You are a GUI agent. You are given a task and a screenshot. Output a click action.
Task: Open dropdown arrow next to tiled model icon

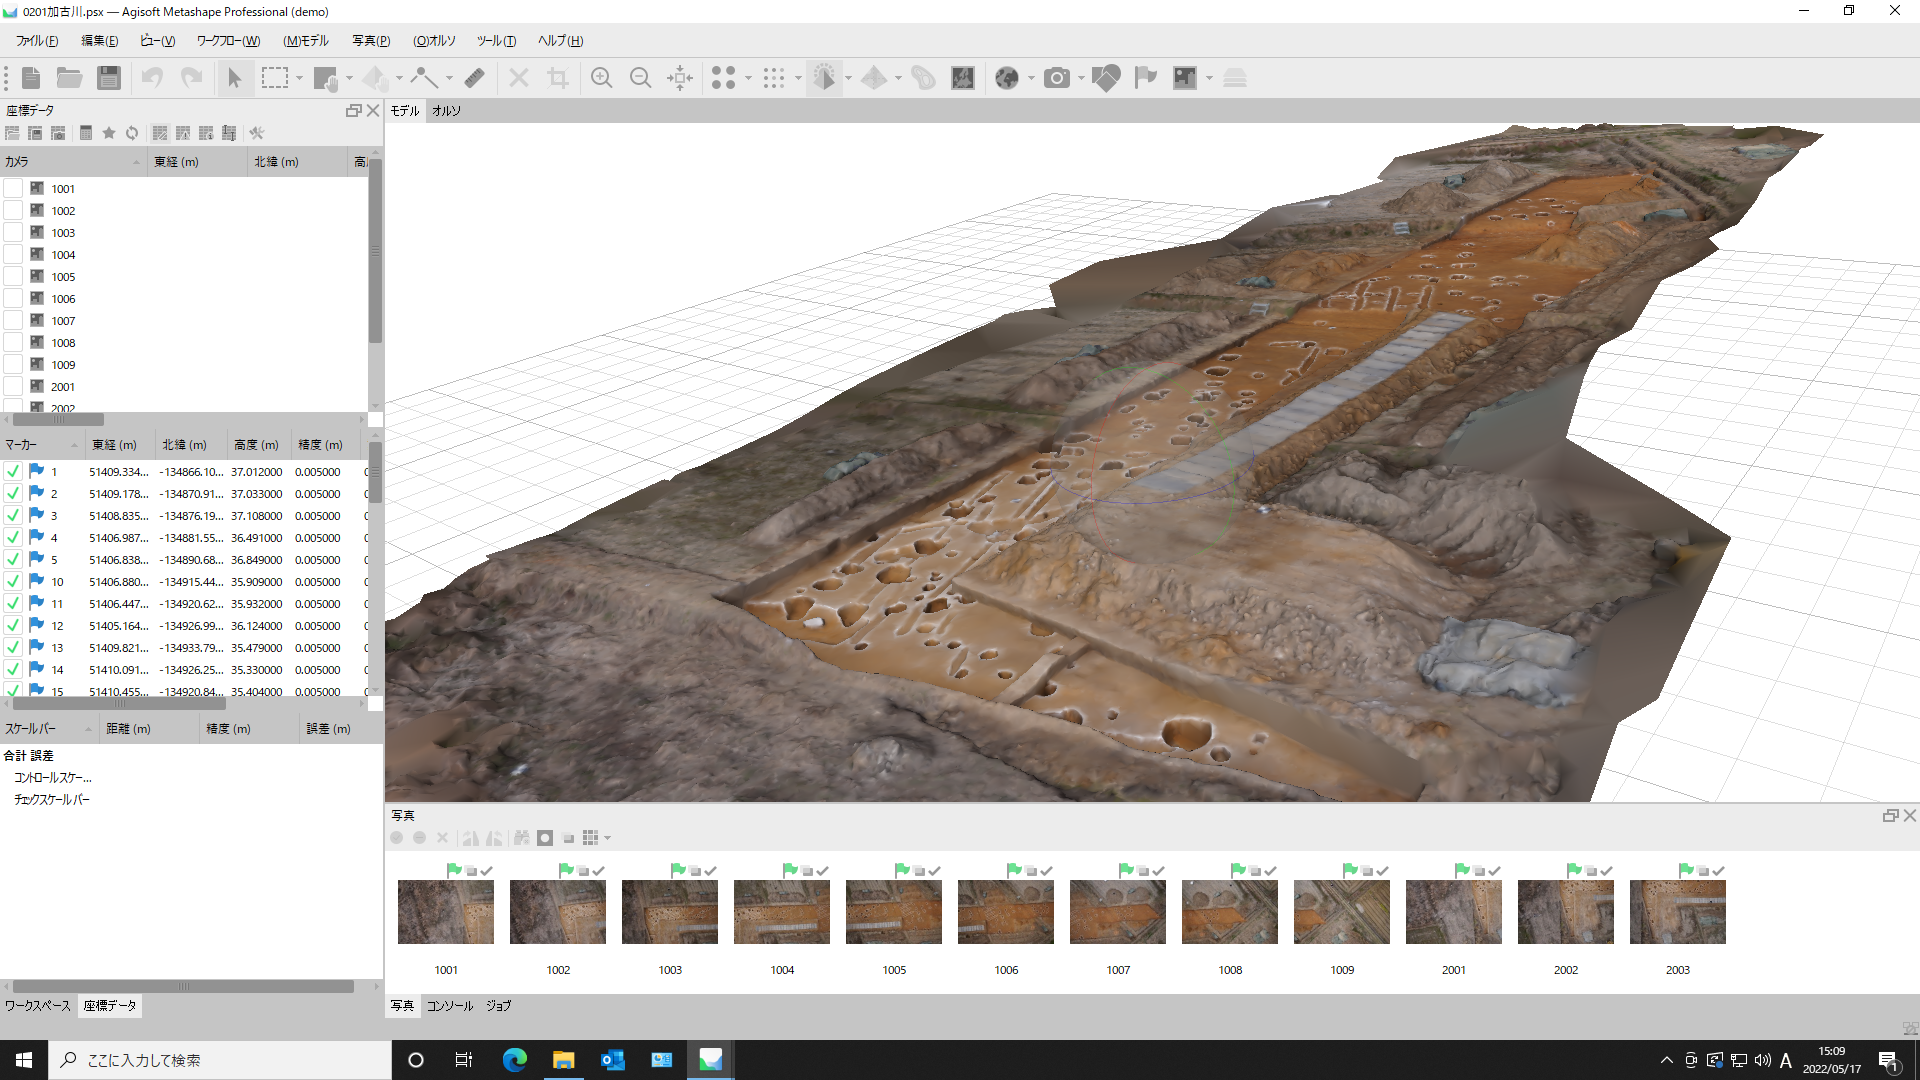tap(898, 78)
